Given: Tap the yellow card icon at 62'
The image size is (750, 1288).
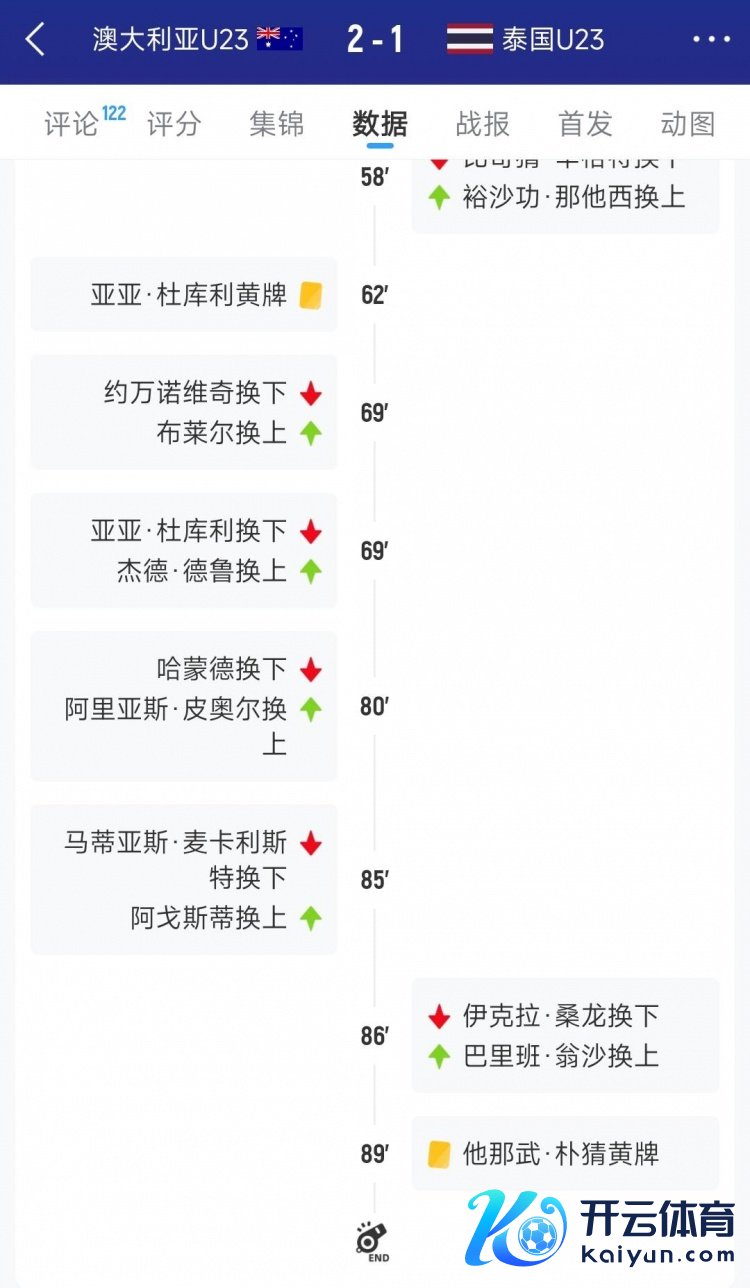Looking at the screenshot, I should click(x=311, y=295).
